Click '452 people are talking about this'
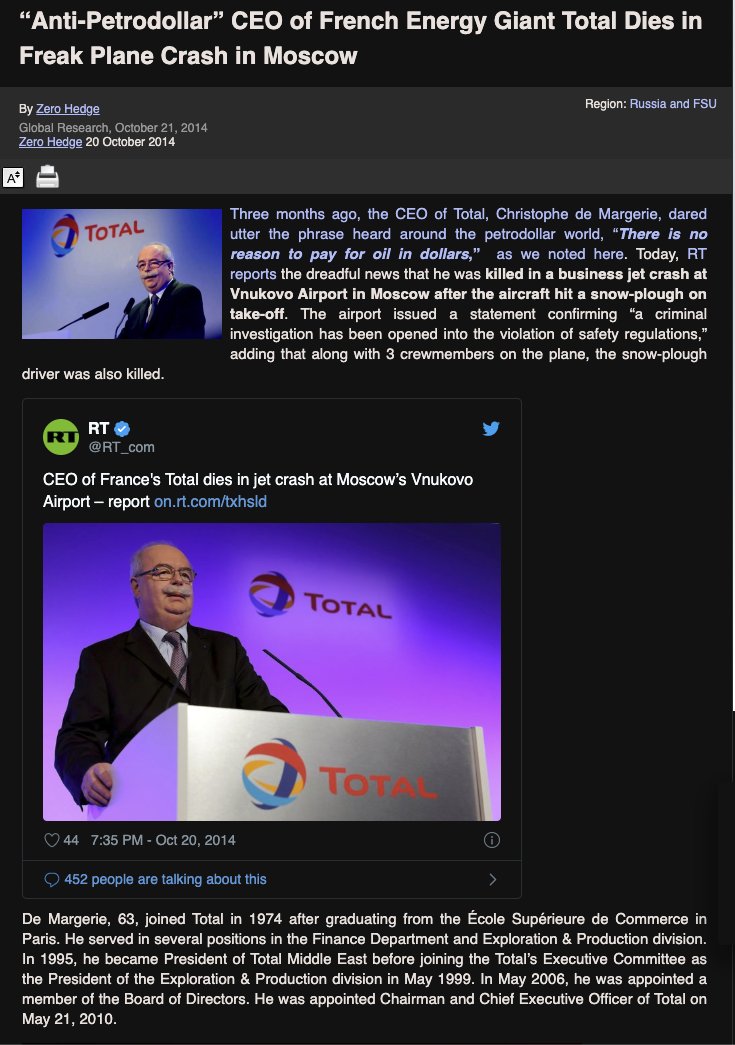 coord(165,879)
